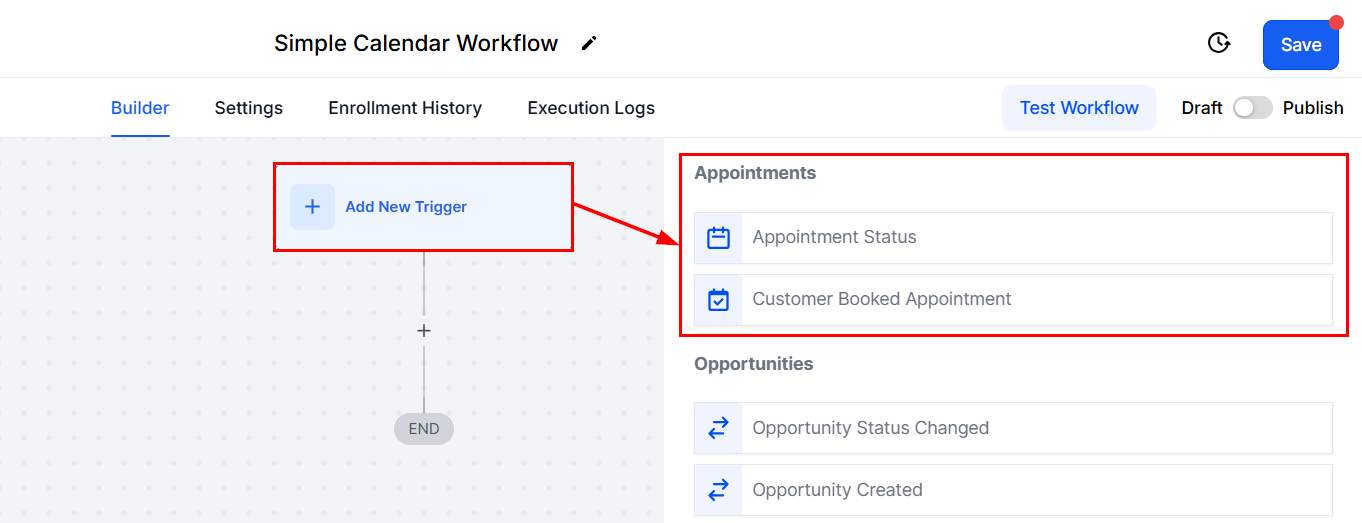Click the Test Workflow button
This screenshot has width=1362, height=523.
pyautogui.click(x=1079, y=108)
